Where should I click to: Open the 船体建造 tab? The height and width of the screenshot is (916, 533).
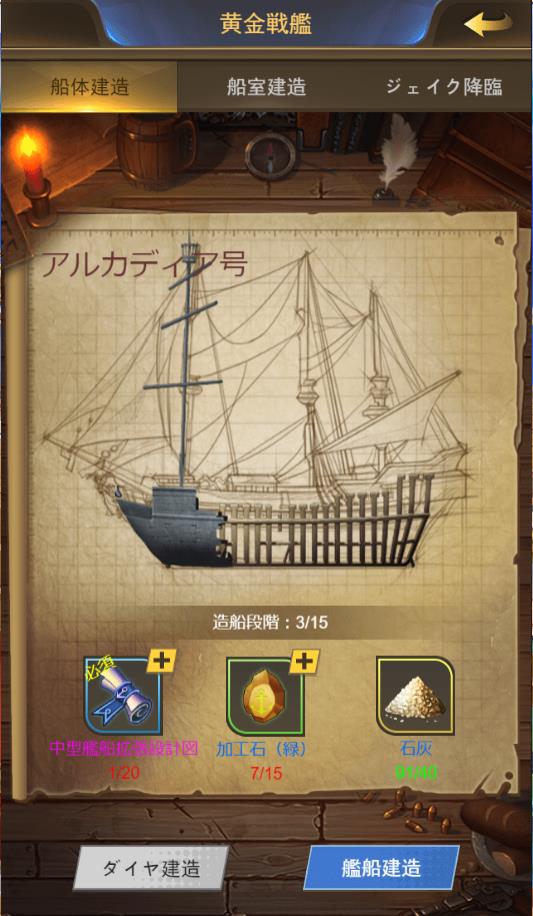tap(89, 86)
